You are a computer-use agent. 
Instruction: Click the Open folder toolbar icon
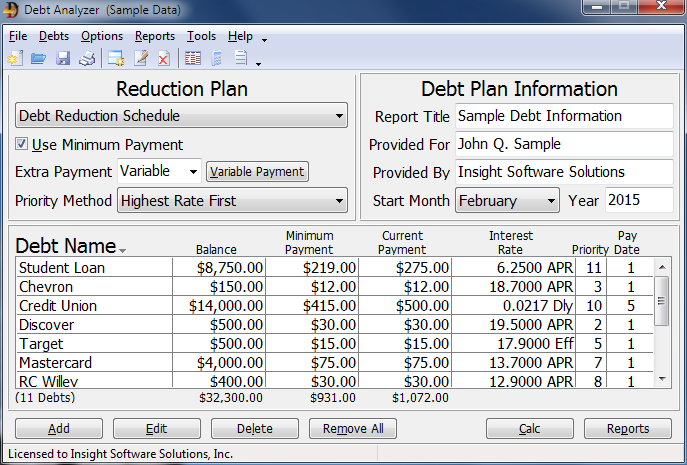tap(38, 58)
